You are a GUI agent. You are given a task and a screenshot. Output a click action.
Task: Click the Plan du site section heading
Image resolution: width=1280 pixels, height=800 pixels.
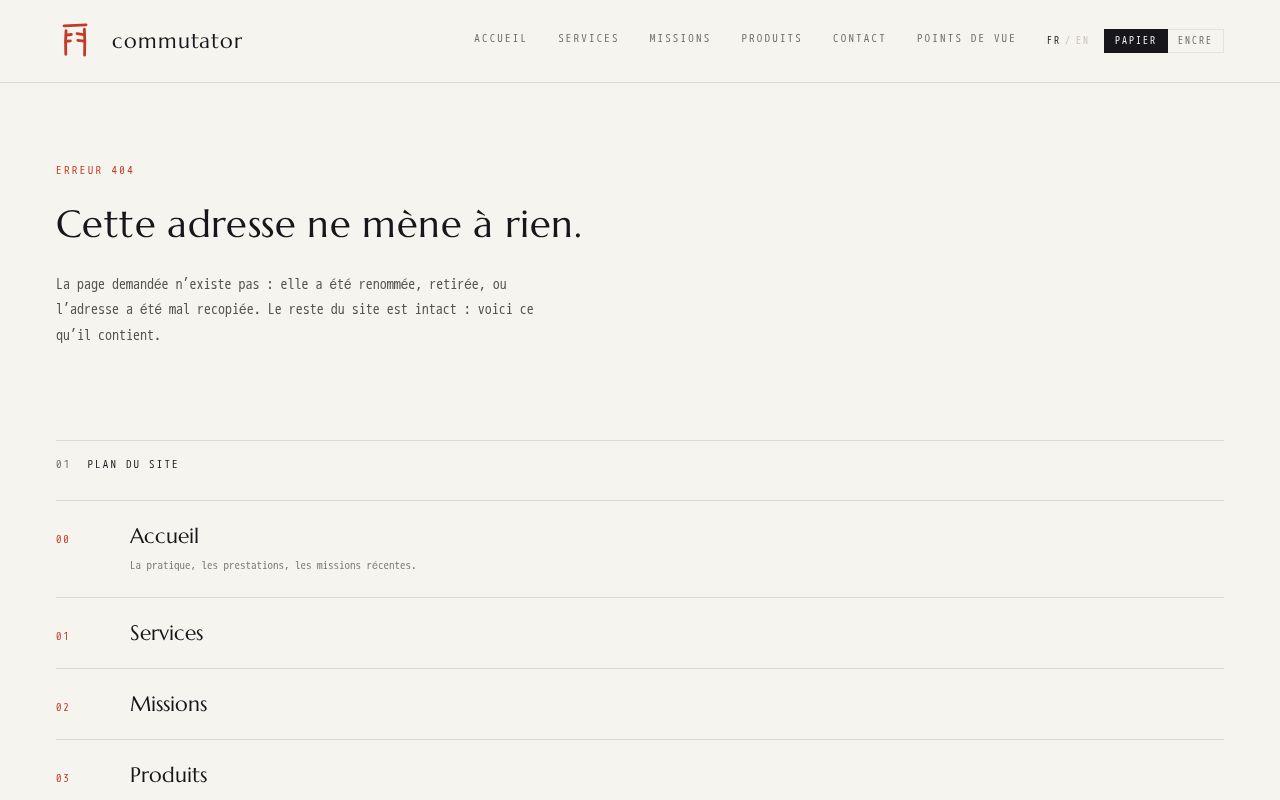[x=133, y=465]
